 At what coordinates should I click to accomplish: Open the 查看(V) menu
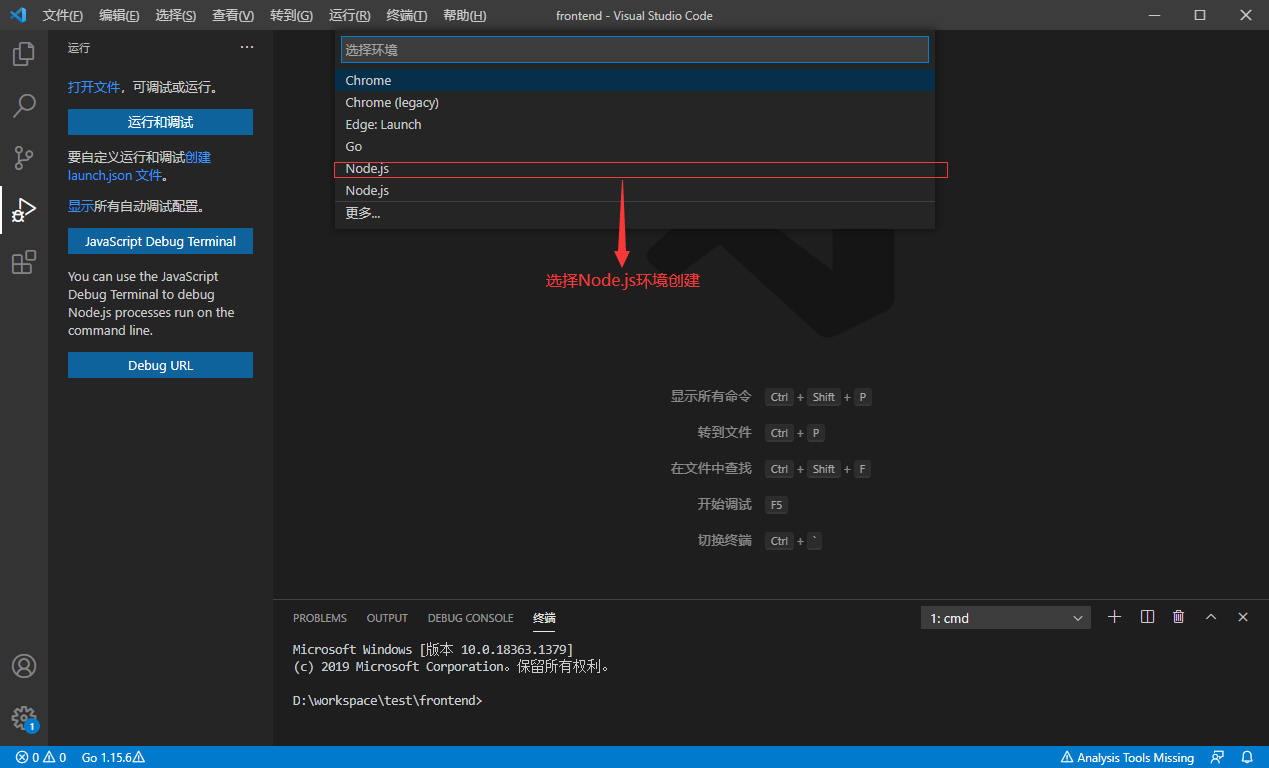pos(233,16)
